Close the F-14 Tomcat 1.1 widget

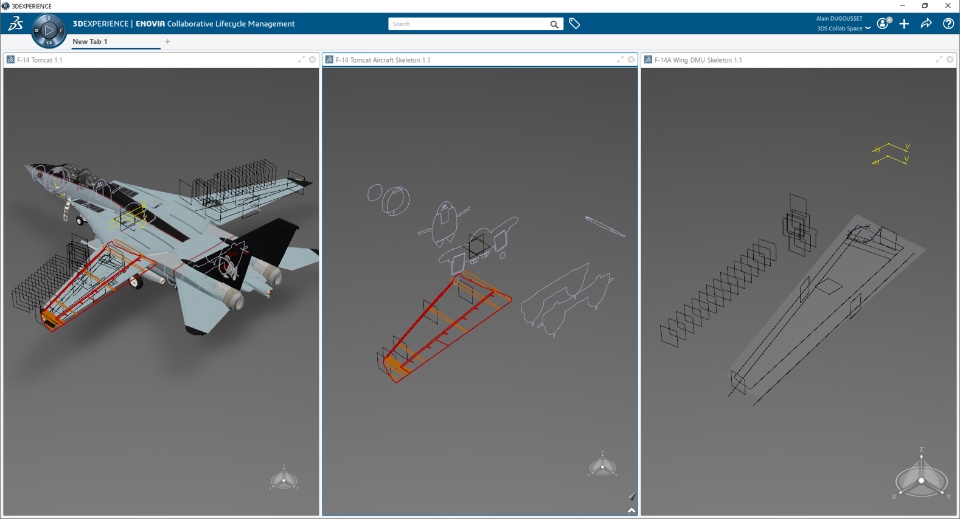coord(312,59)
